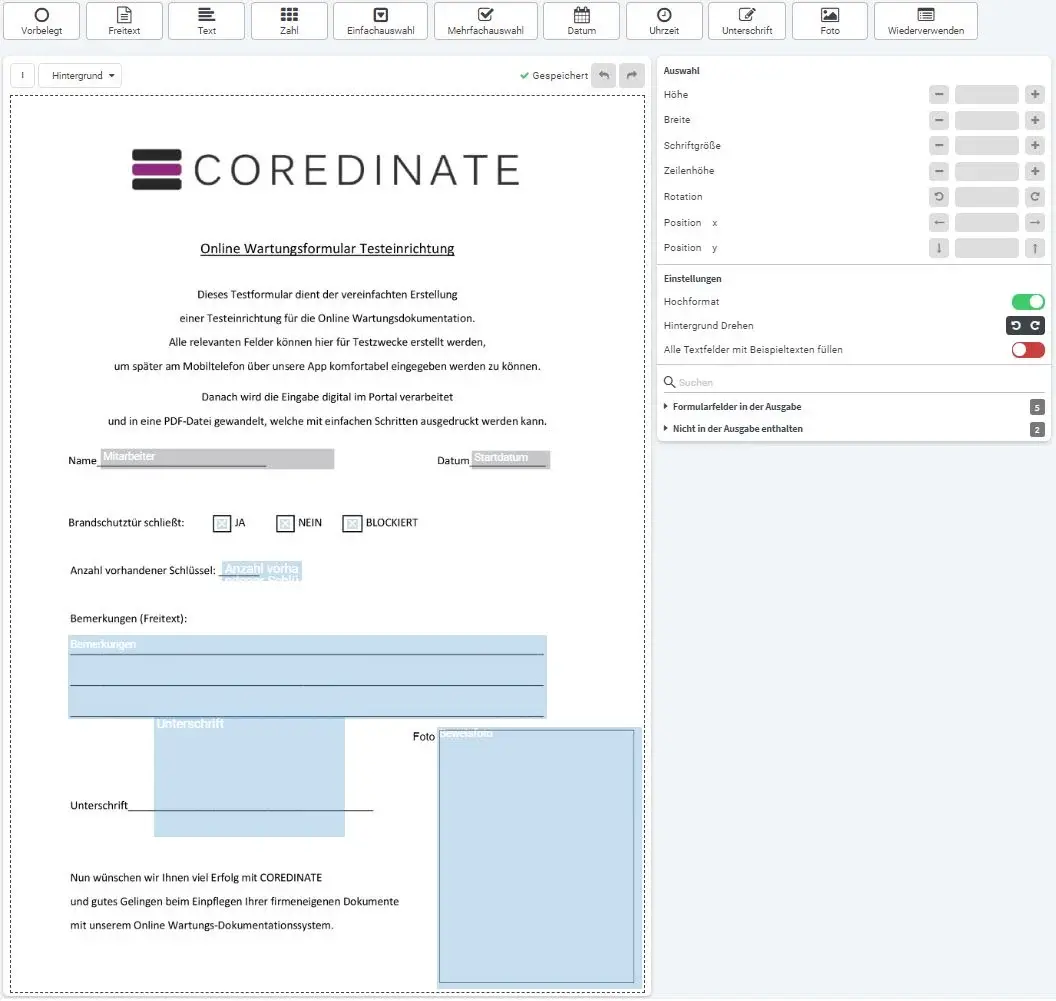Expand Formularfelder in der Ausgabe
Image resolution: width=1056 pixels, height=1001 pixels.
pyautogui.click(x=736, y=407)
